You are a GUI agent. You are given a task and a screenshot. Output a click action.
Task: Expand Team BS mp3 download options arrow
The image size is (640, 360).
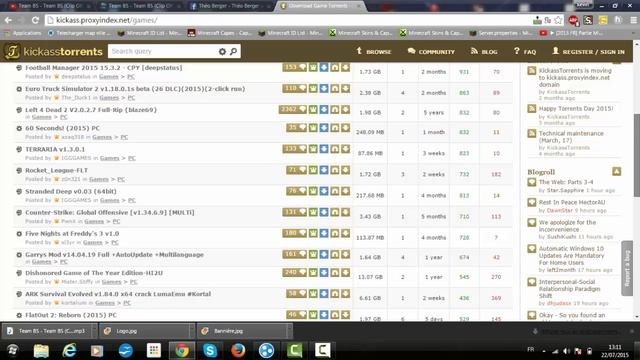(94, 331)
